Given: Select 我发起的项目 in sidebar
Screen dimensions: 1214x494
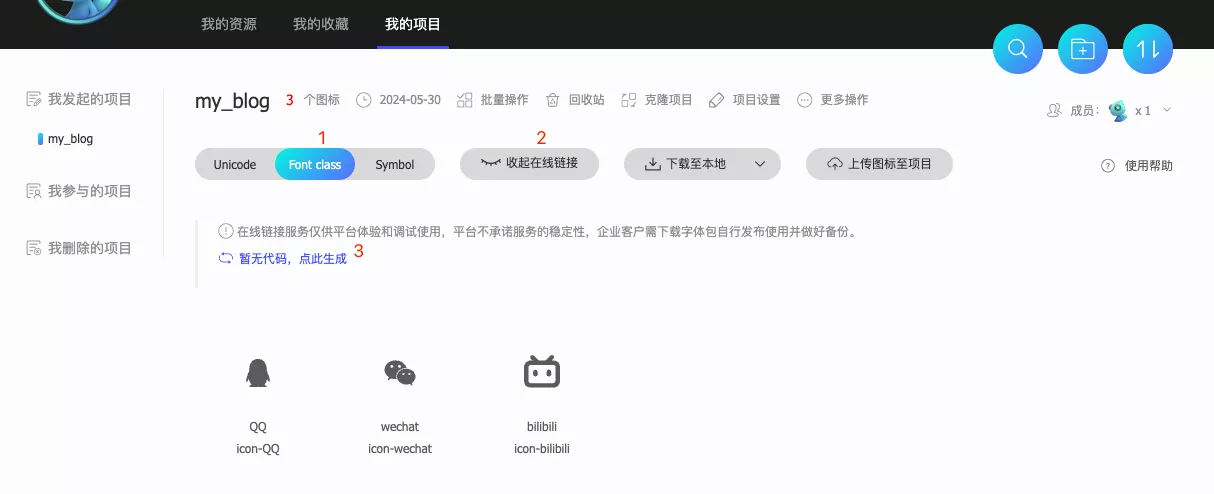Looking at the screenshot, I should coord(80,99).
